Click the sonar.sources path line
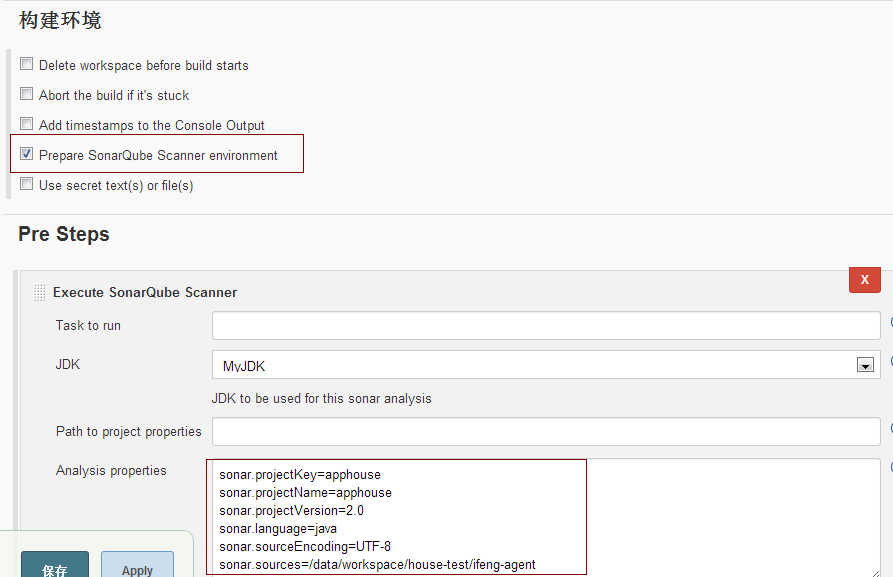 click(x=377, y=565)
